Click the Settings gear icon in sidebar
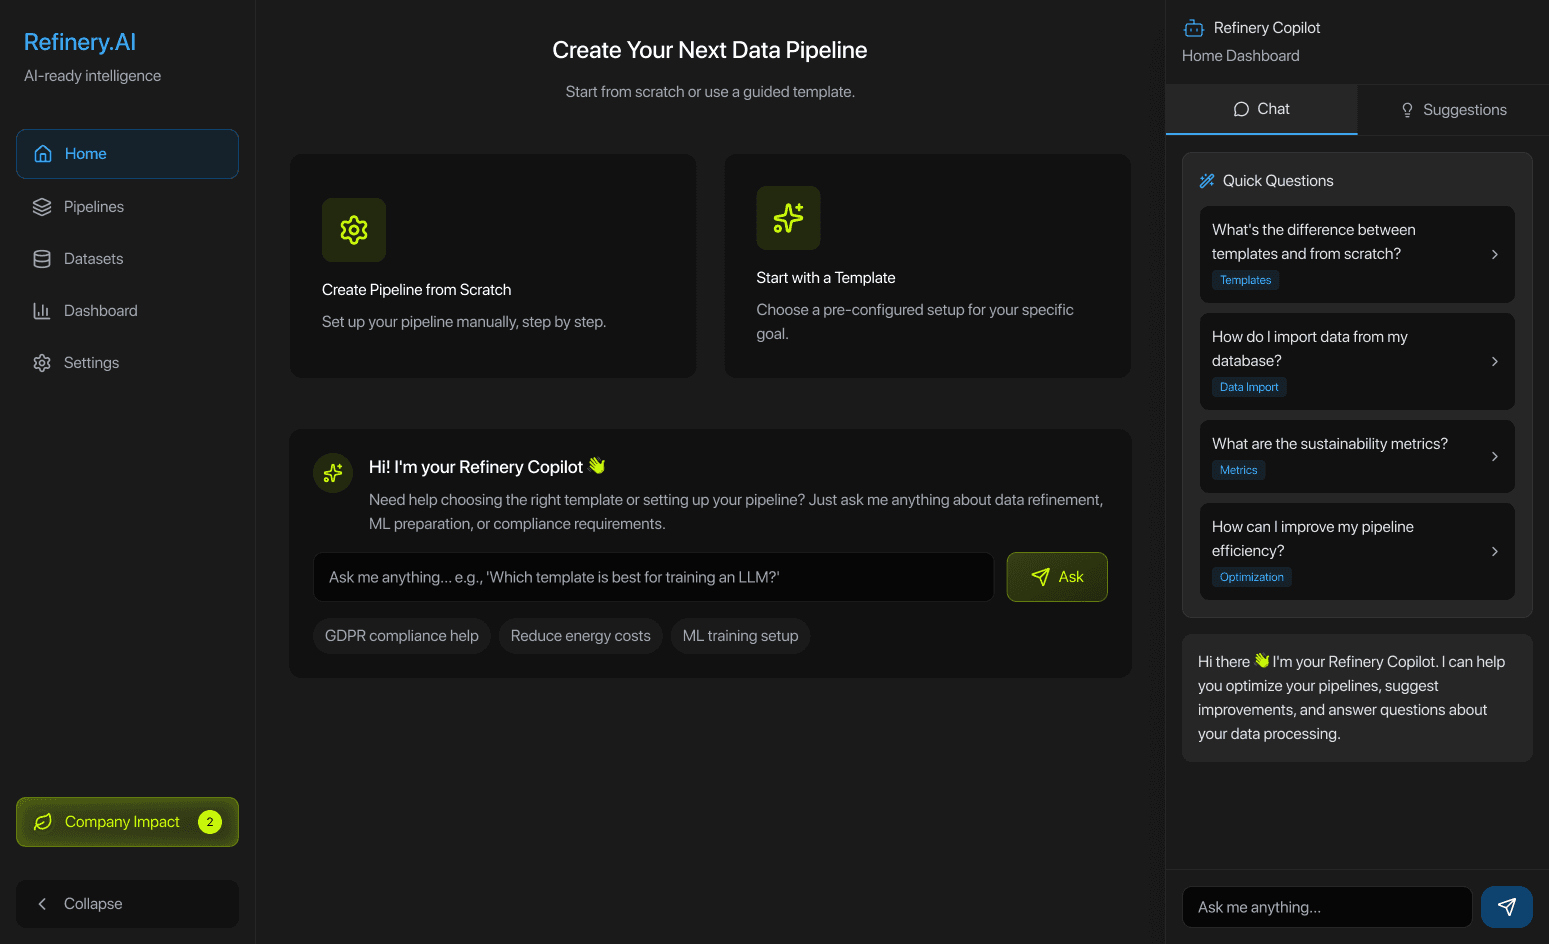 click(42, 363)
